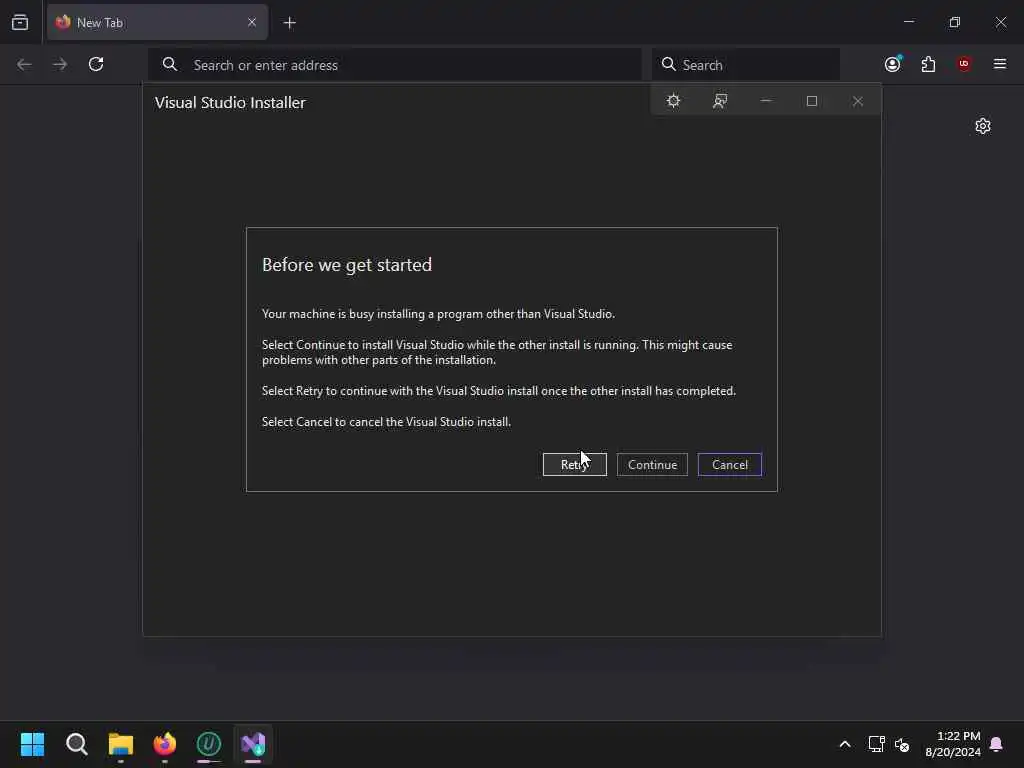Focus the Firefox Search box
The image size is (1024, 768).
coord(746,65)
